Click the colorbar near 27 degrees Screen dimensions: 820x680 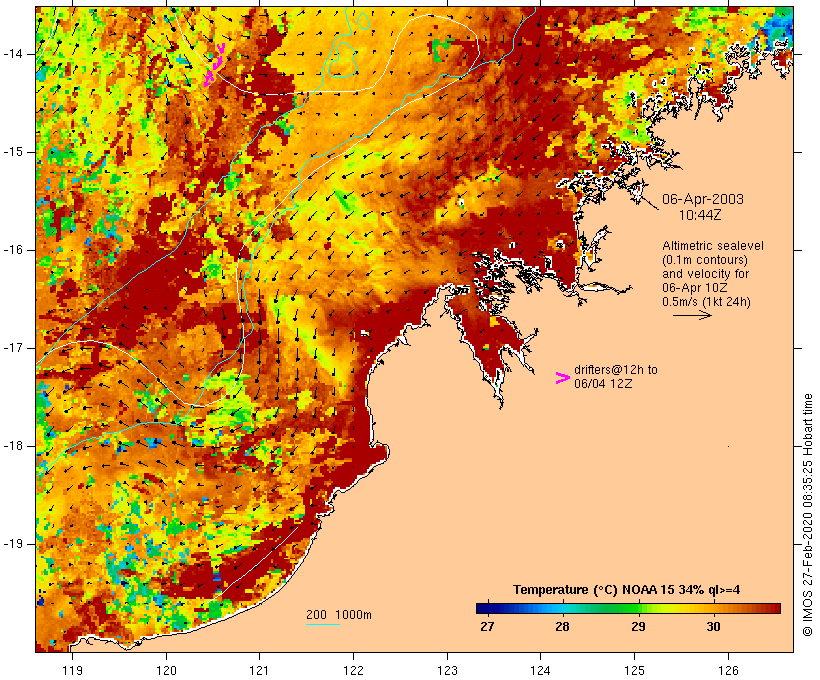click(487, 608)
